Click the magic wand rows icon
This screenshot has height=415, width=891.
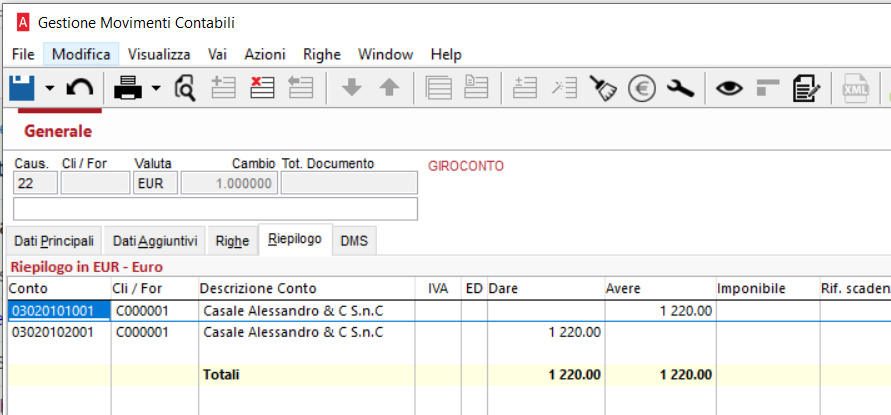tap(564, 88)
